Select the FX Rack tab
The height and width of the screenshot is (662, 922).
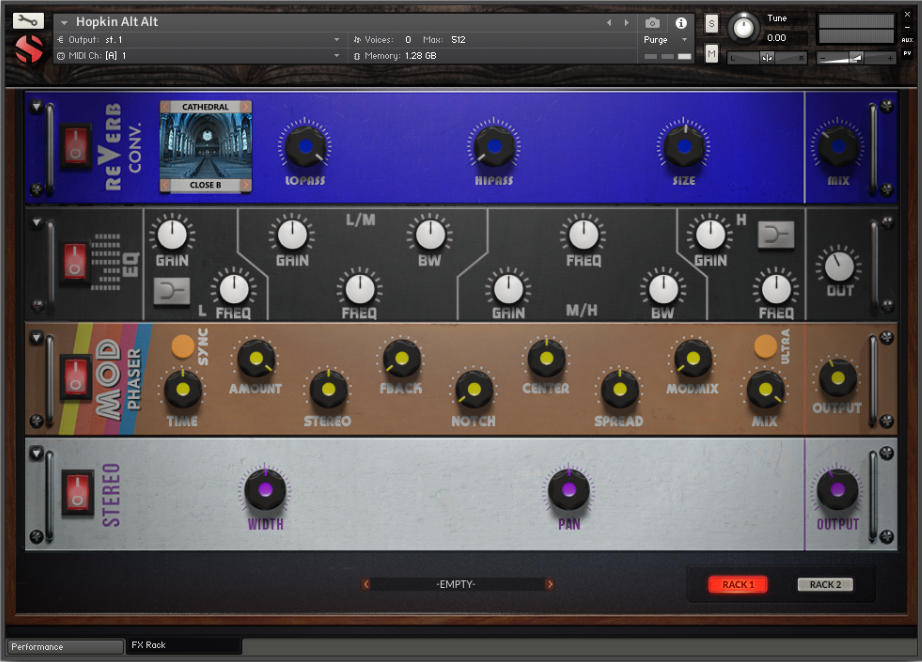182,646
